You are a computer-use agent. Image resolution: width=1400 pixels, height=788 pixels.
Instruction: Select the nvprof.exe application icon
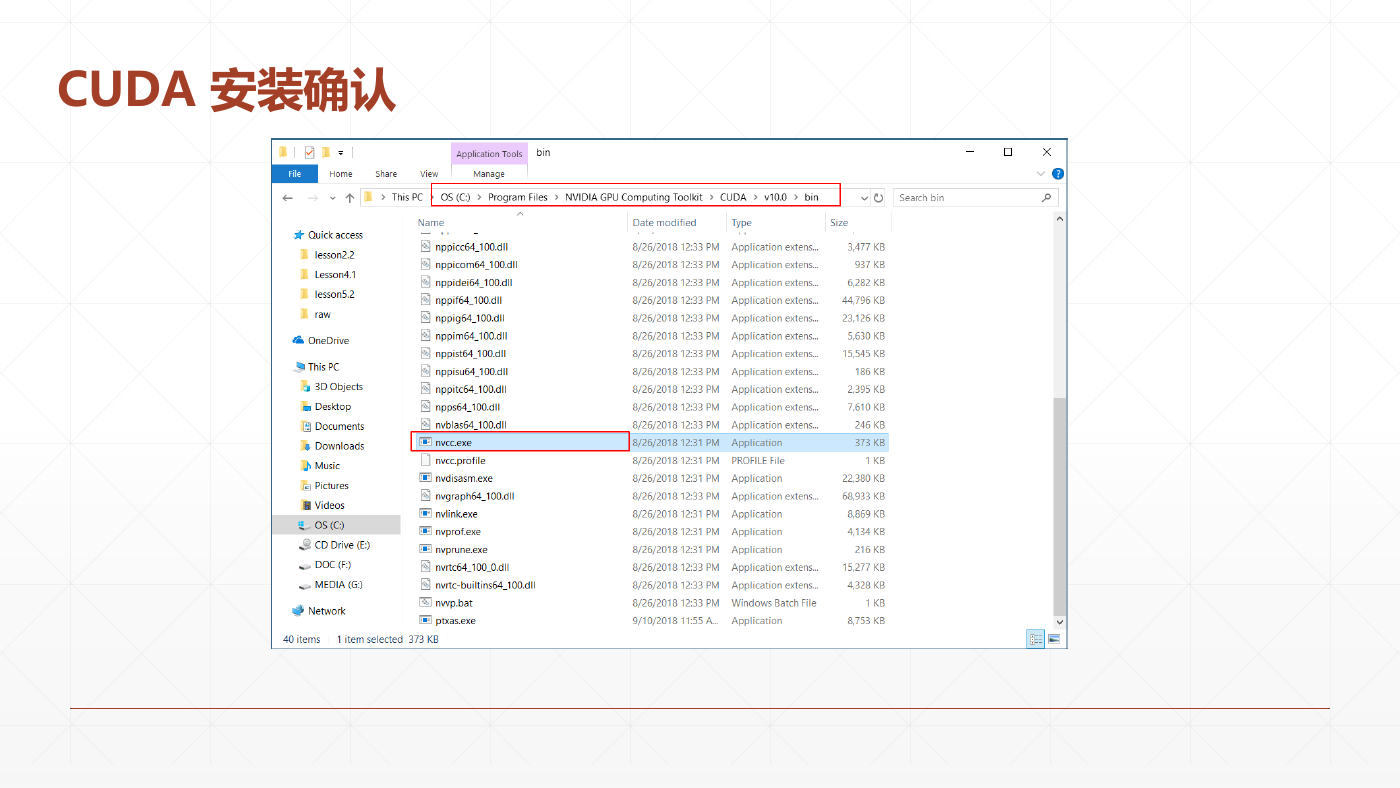click(426, 532)
